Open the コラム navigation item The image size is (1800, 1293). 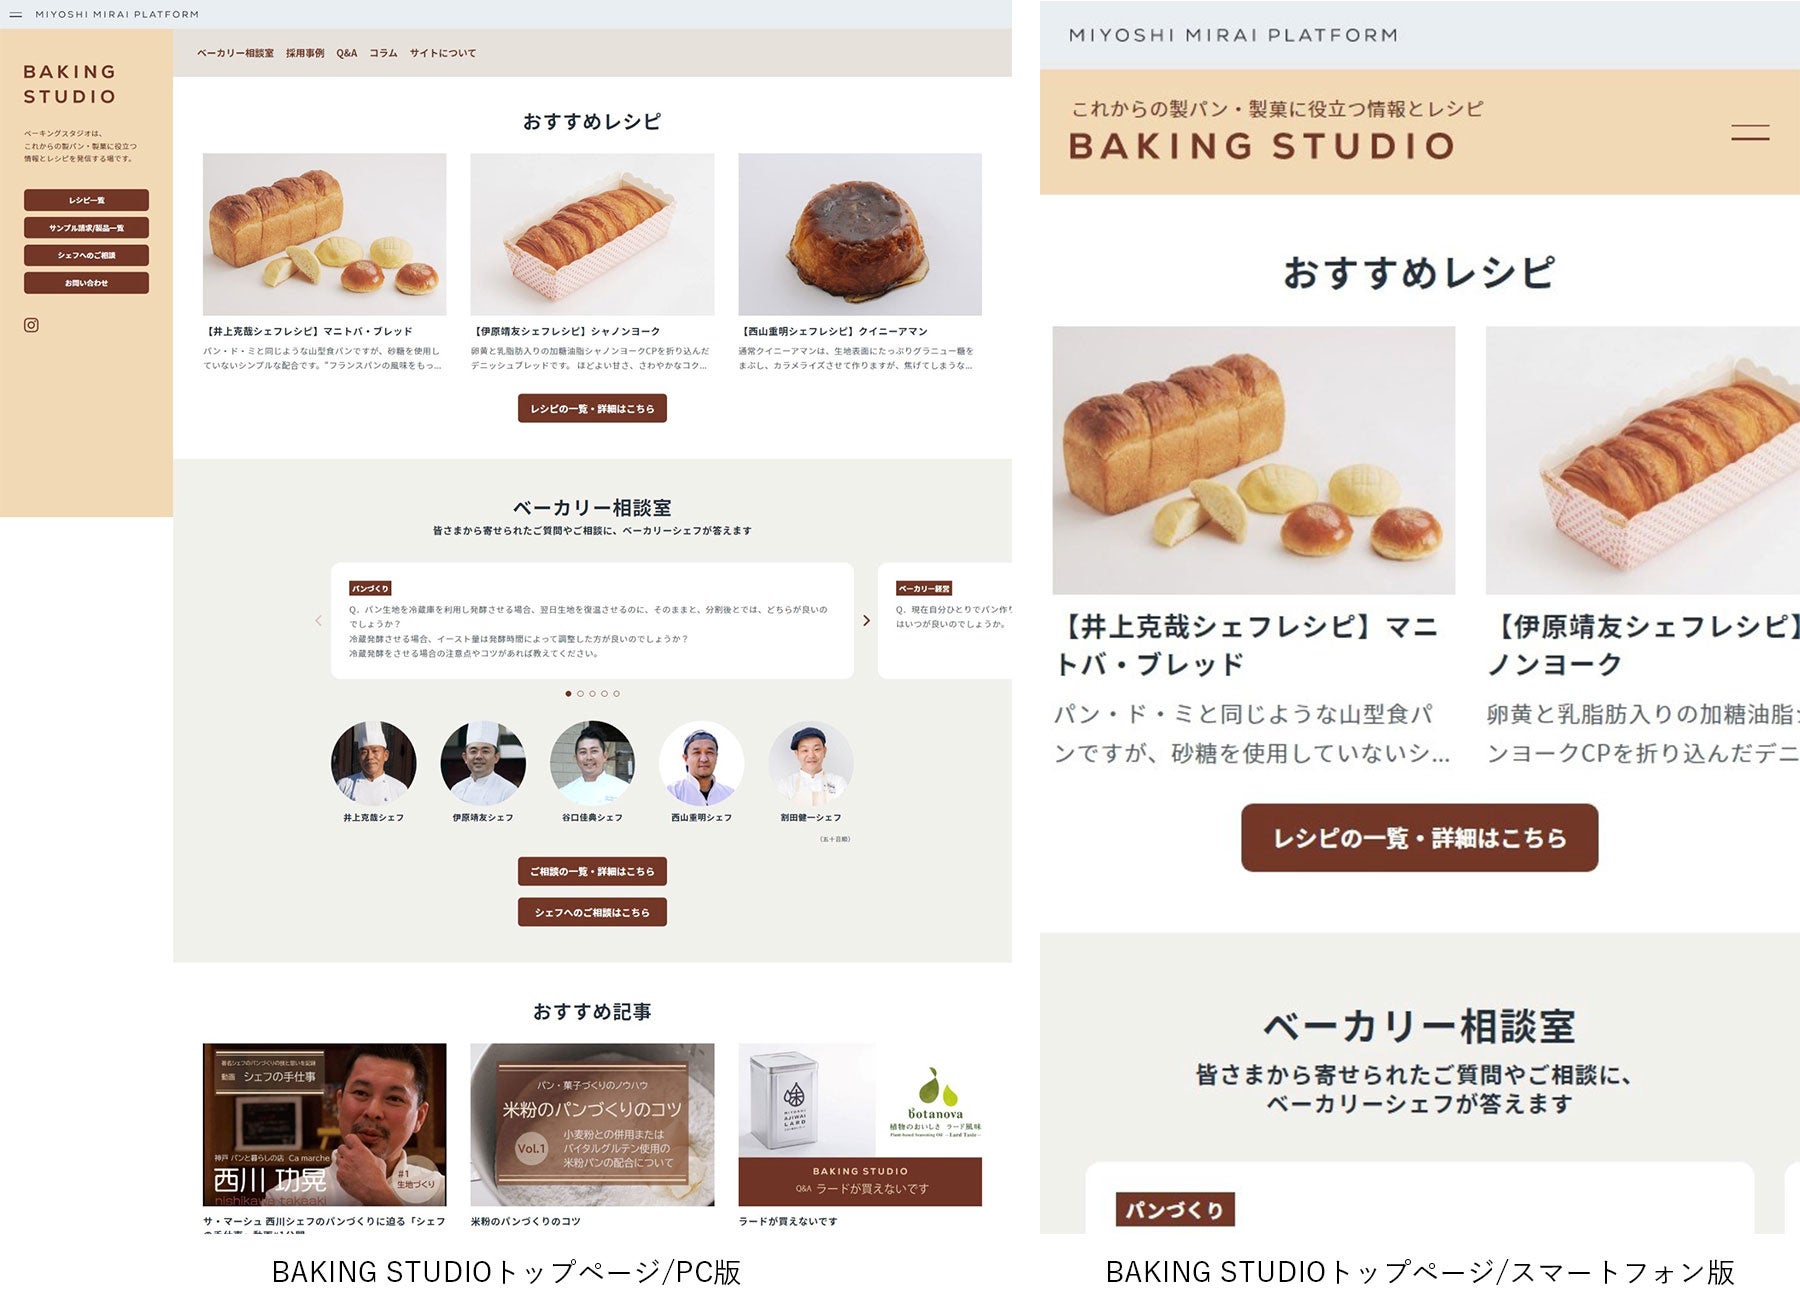pos(383,53)
